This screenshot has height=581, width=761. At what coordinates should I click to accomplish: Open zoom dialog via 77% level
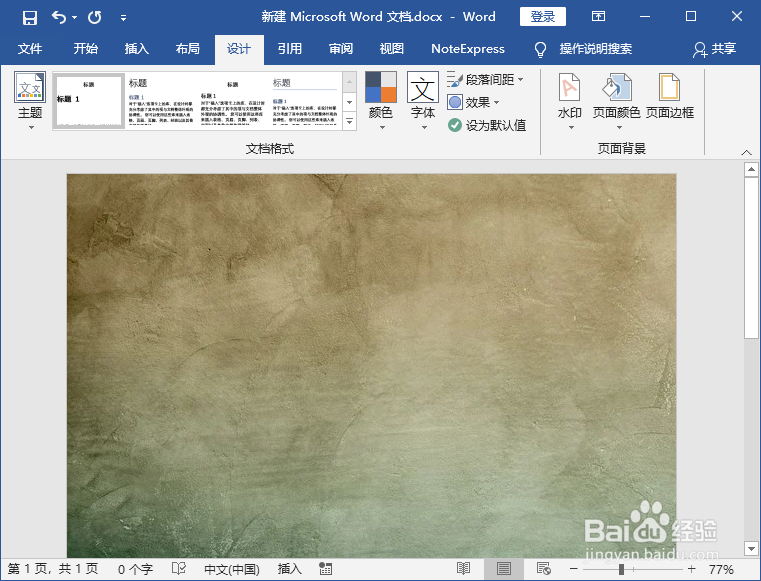[721, 569]
